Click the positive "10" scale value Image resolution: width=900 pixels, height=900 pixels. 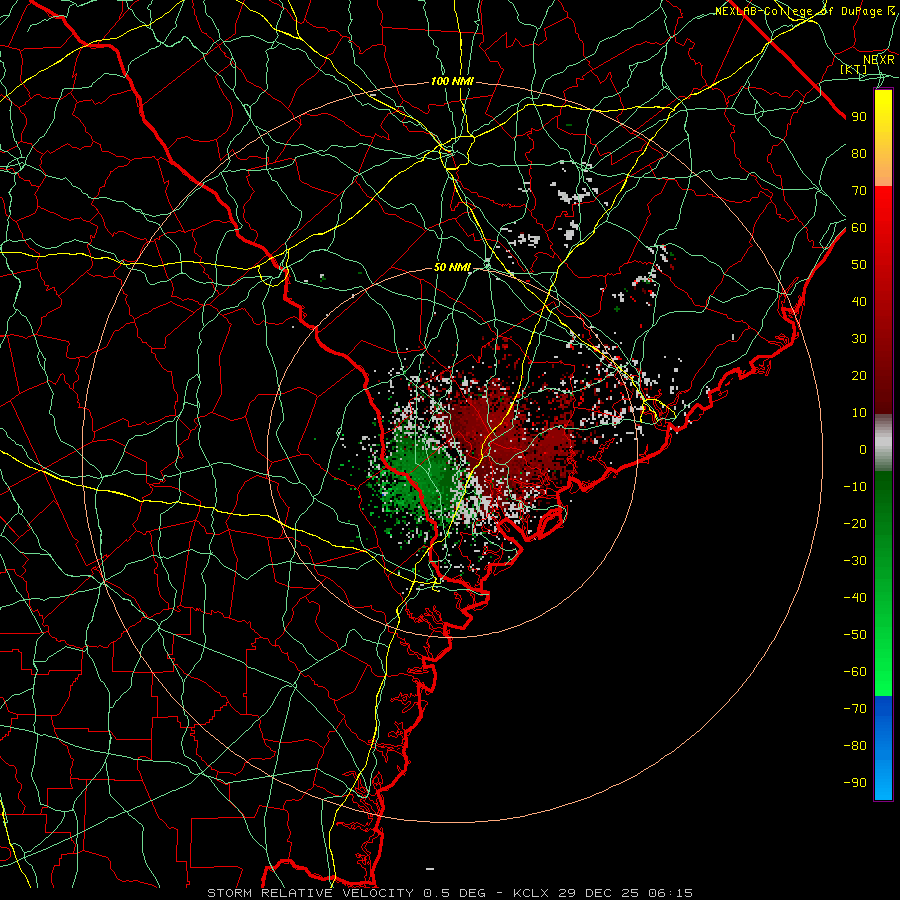(x=859, y=413)
